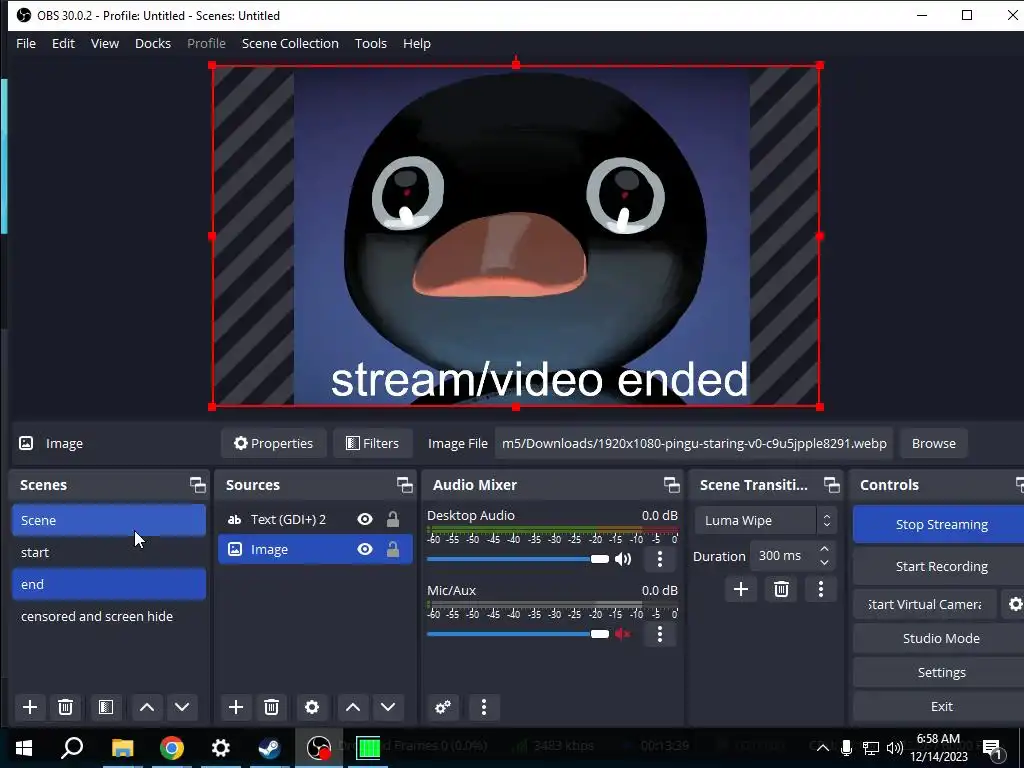Unmute Mic/Aux speaker icon

click(623, 633)
